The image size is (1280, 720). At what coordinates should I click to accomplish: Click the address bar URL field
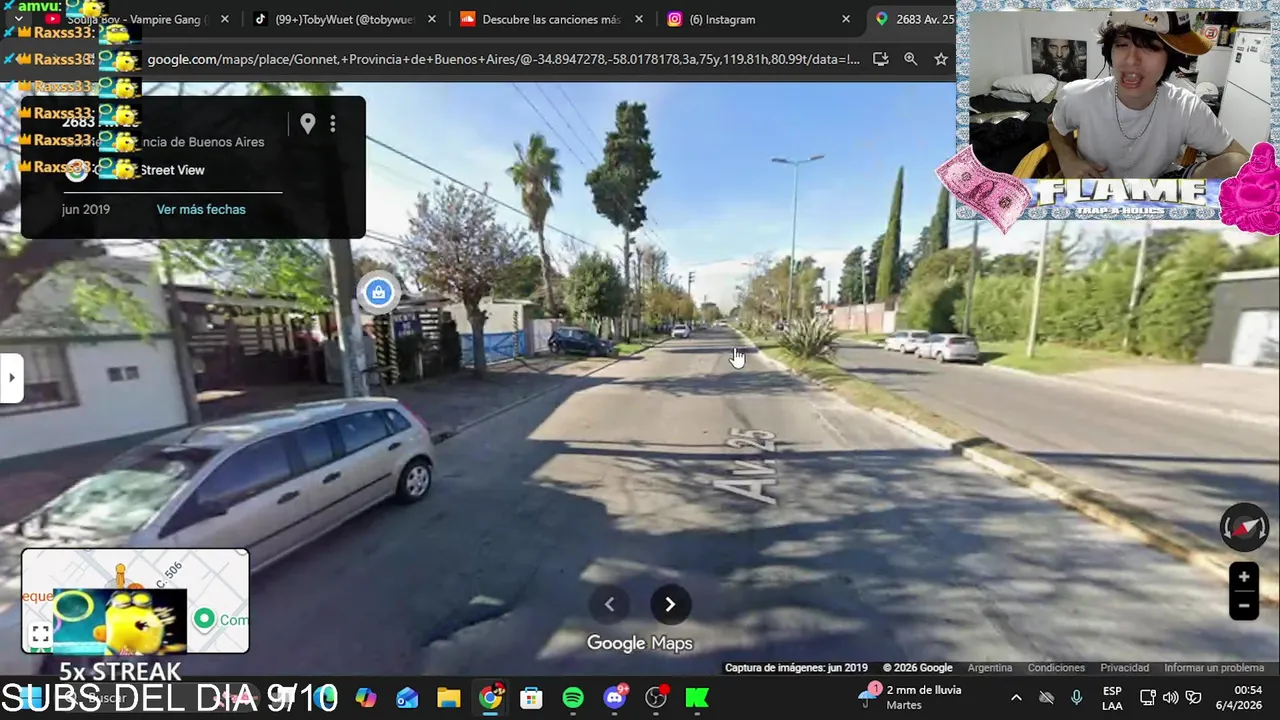point(503,59)
